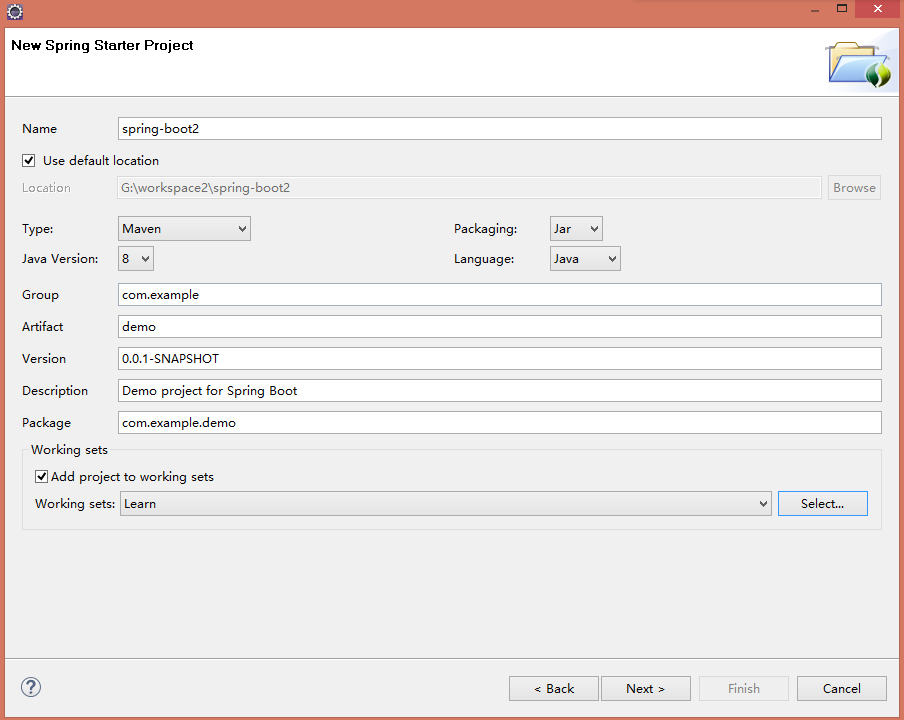Uncheck Add project to working sets

pos(42,477)
